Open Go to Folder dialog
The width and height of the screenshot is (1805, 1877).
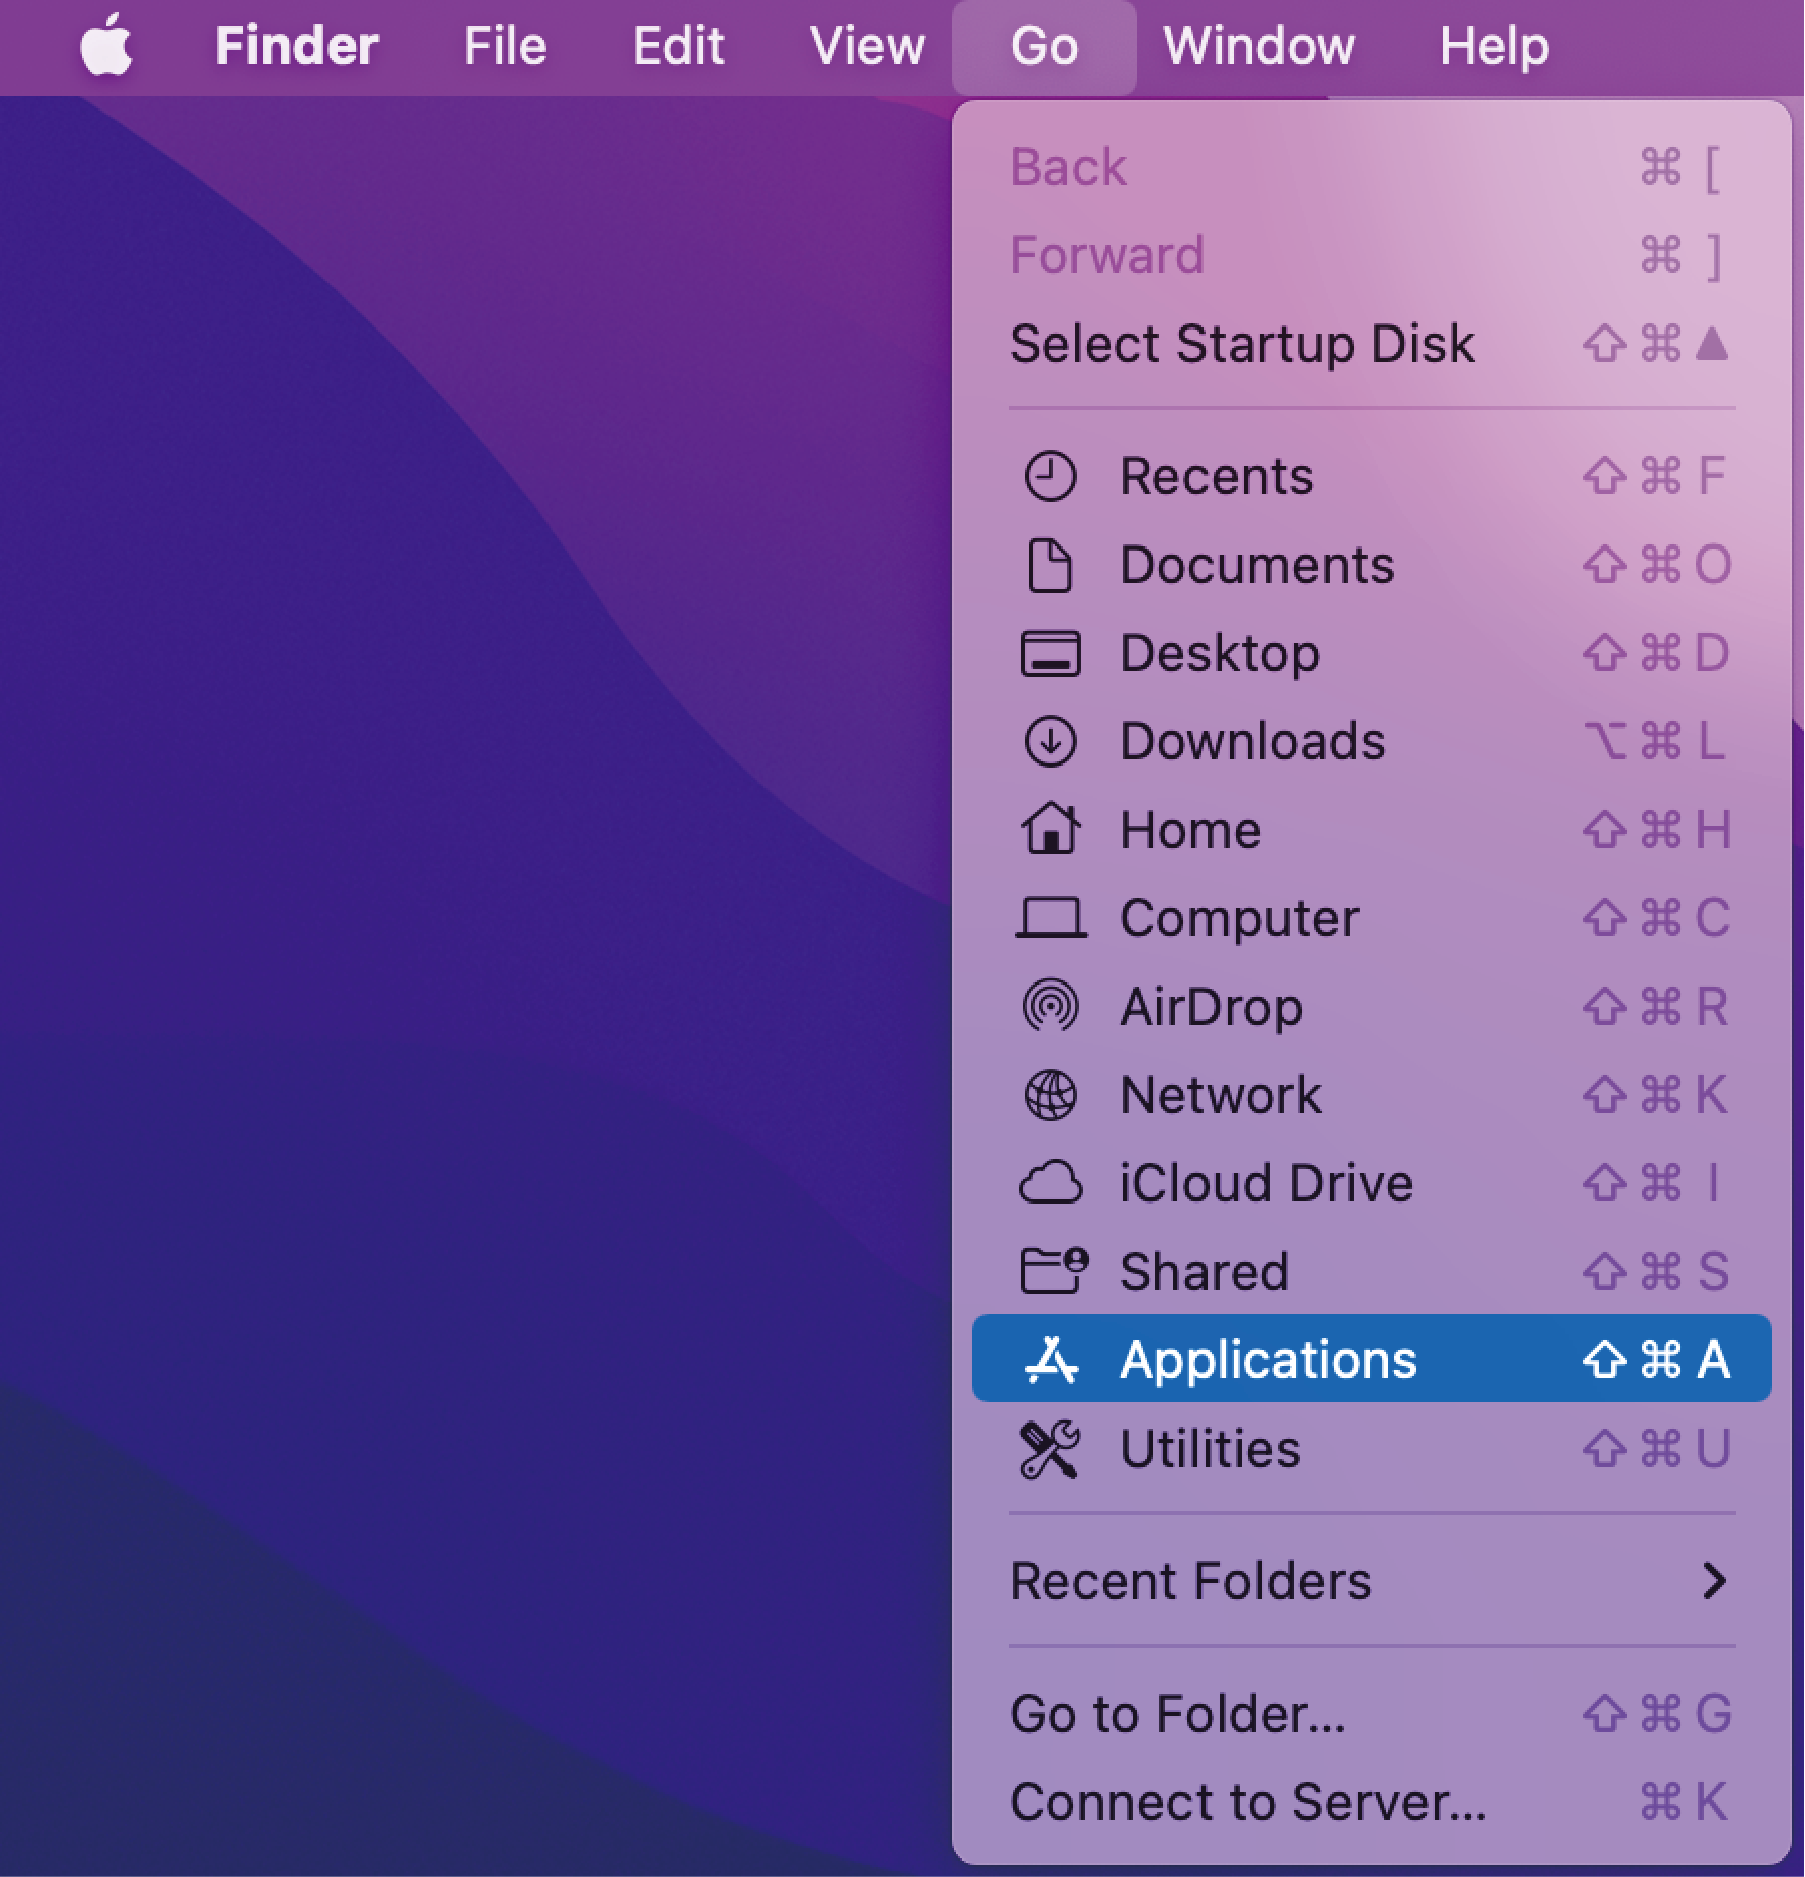click(x=1178, y=1714)
